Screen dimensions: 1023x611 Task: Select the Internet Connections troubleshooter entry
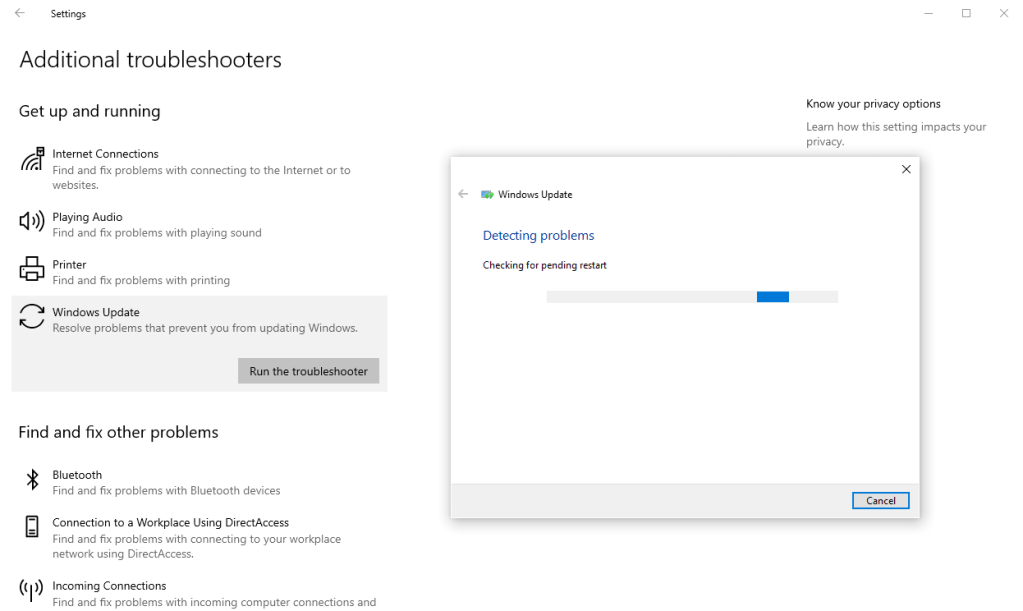coord(198,169)
